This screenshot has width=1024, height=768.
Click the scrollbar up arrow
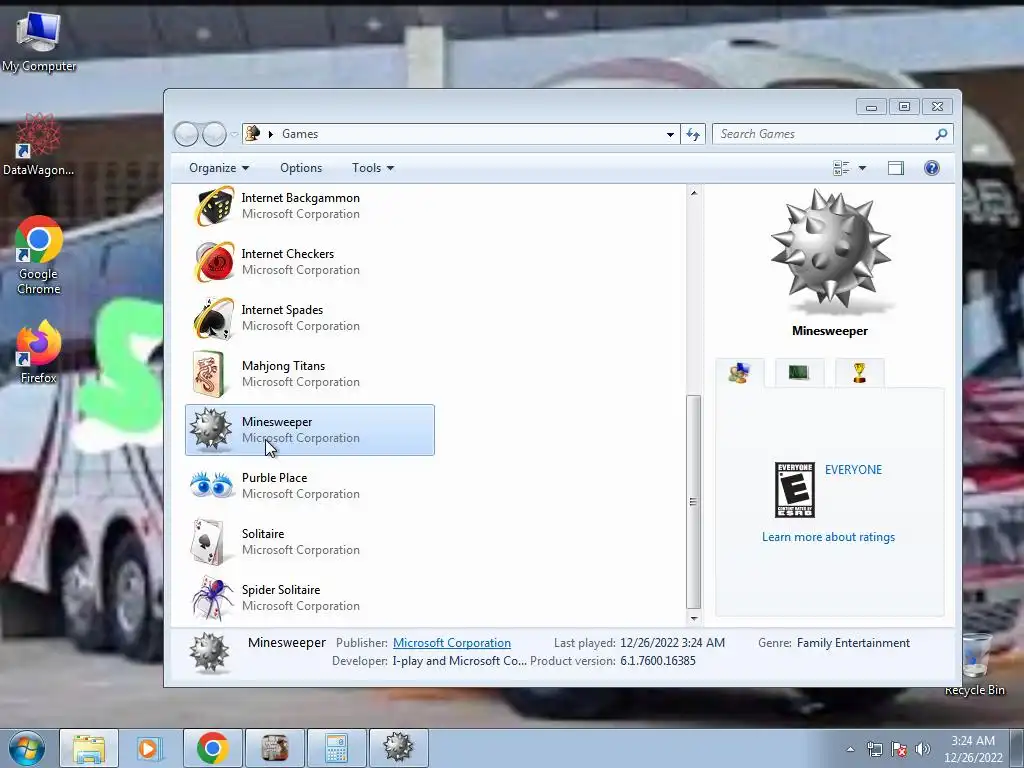(x=694, y=193)
